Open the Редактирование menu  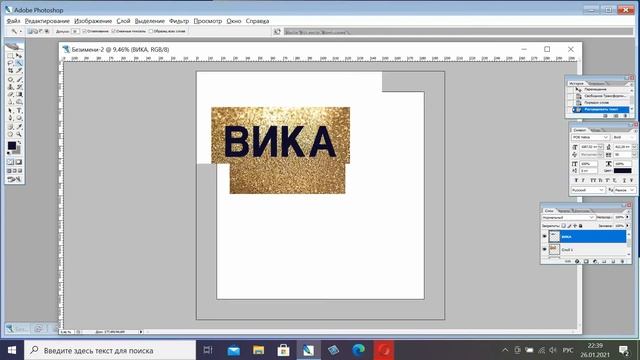(x=47, y=21)
